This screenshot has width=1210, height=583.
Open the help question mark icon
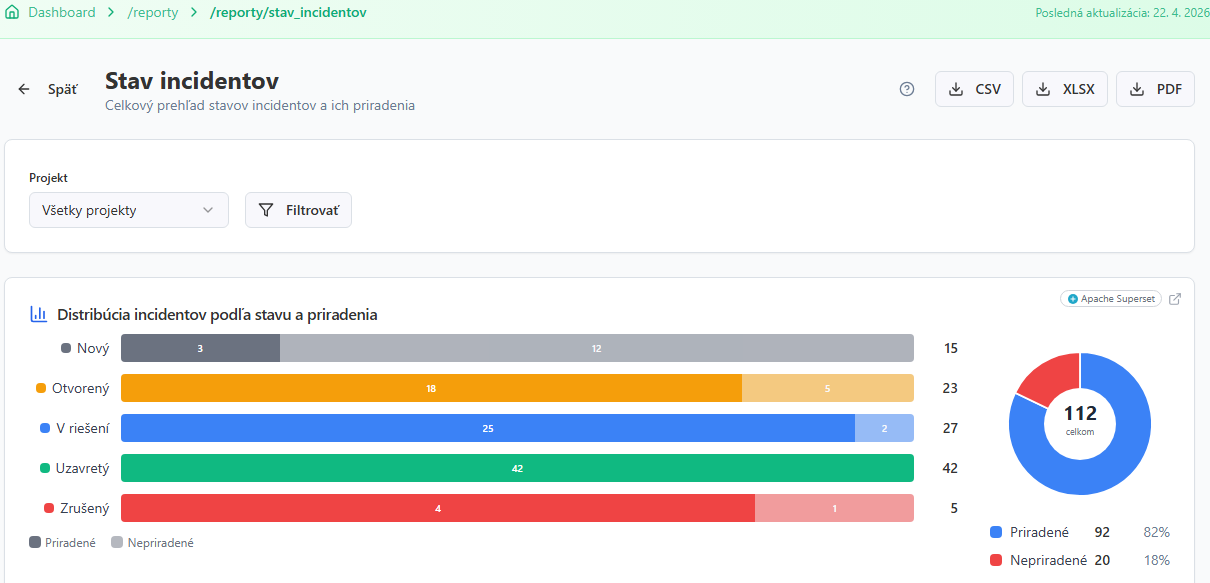click(x=906, y=88)
